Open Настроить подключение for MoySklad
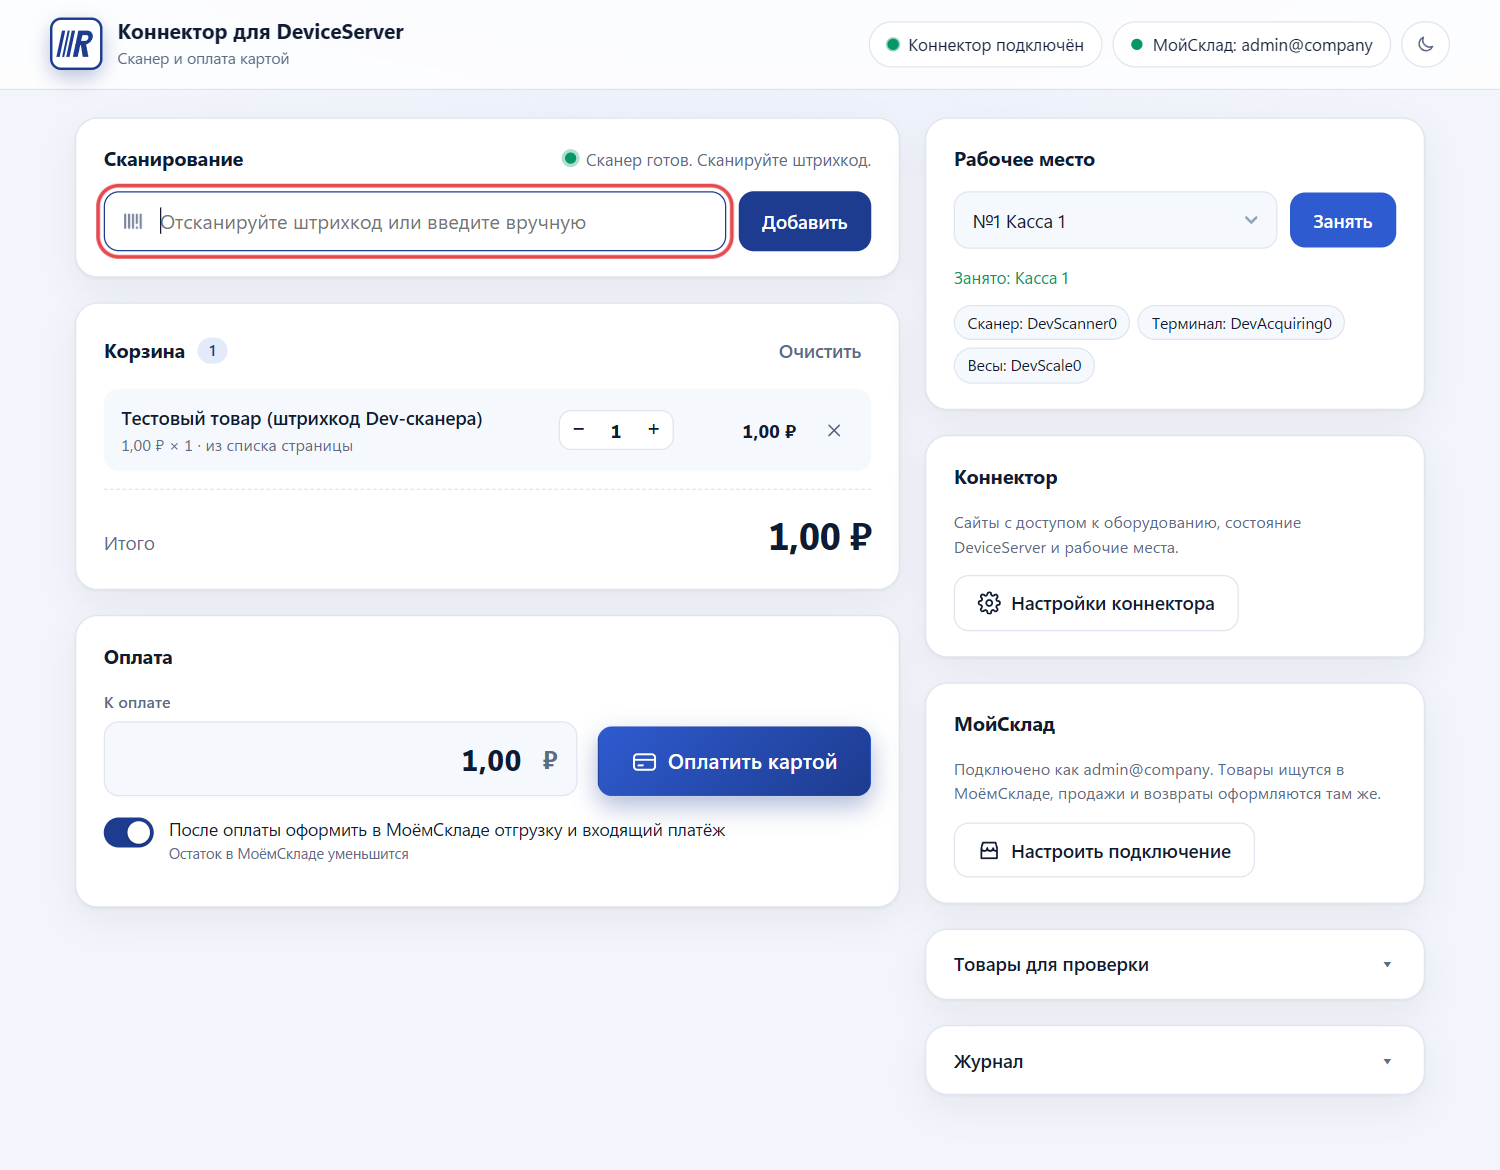This screenshot has width=1500, height=1170. click(x=1104, y=851)
